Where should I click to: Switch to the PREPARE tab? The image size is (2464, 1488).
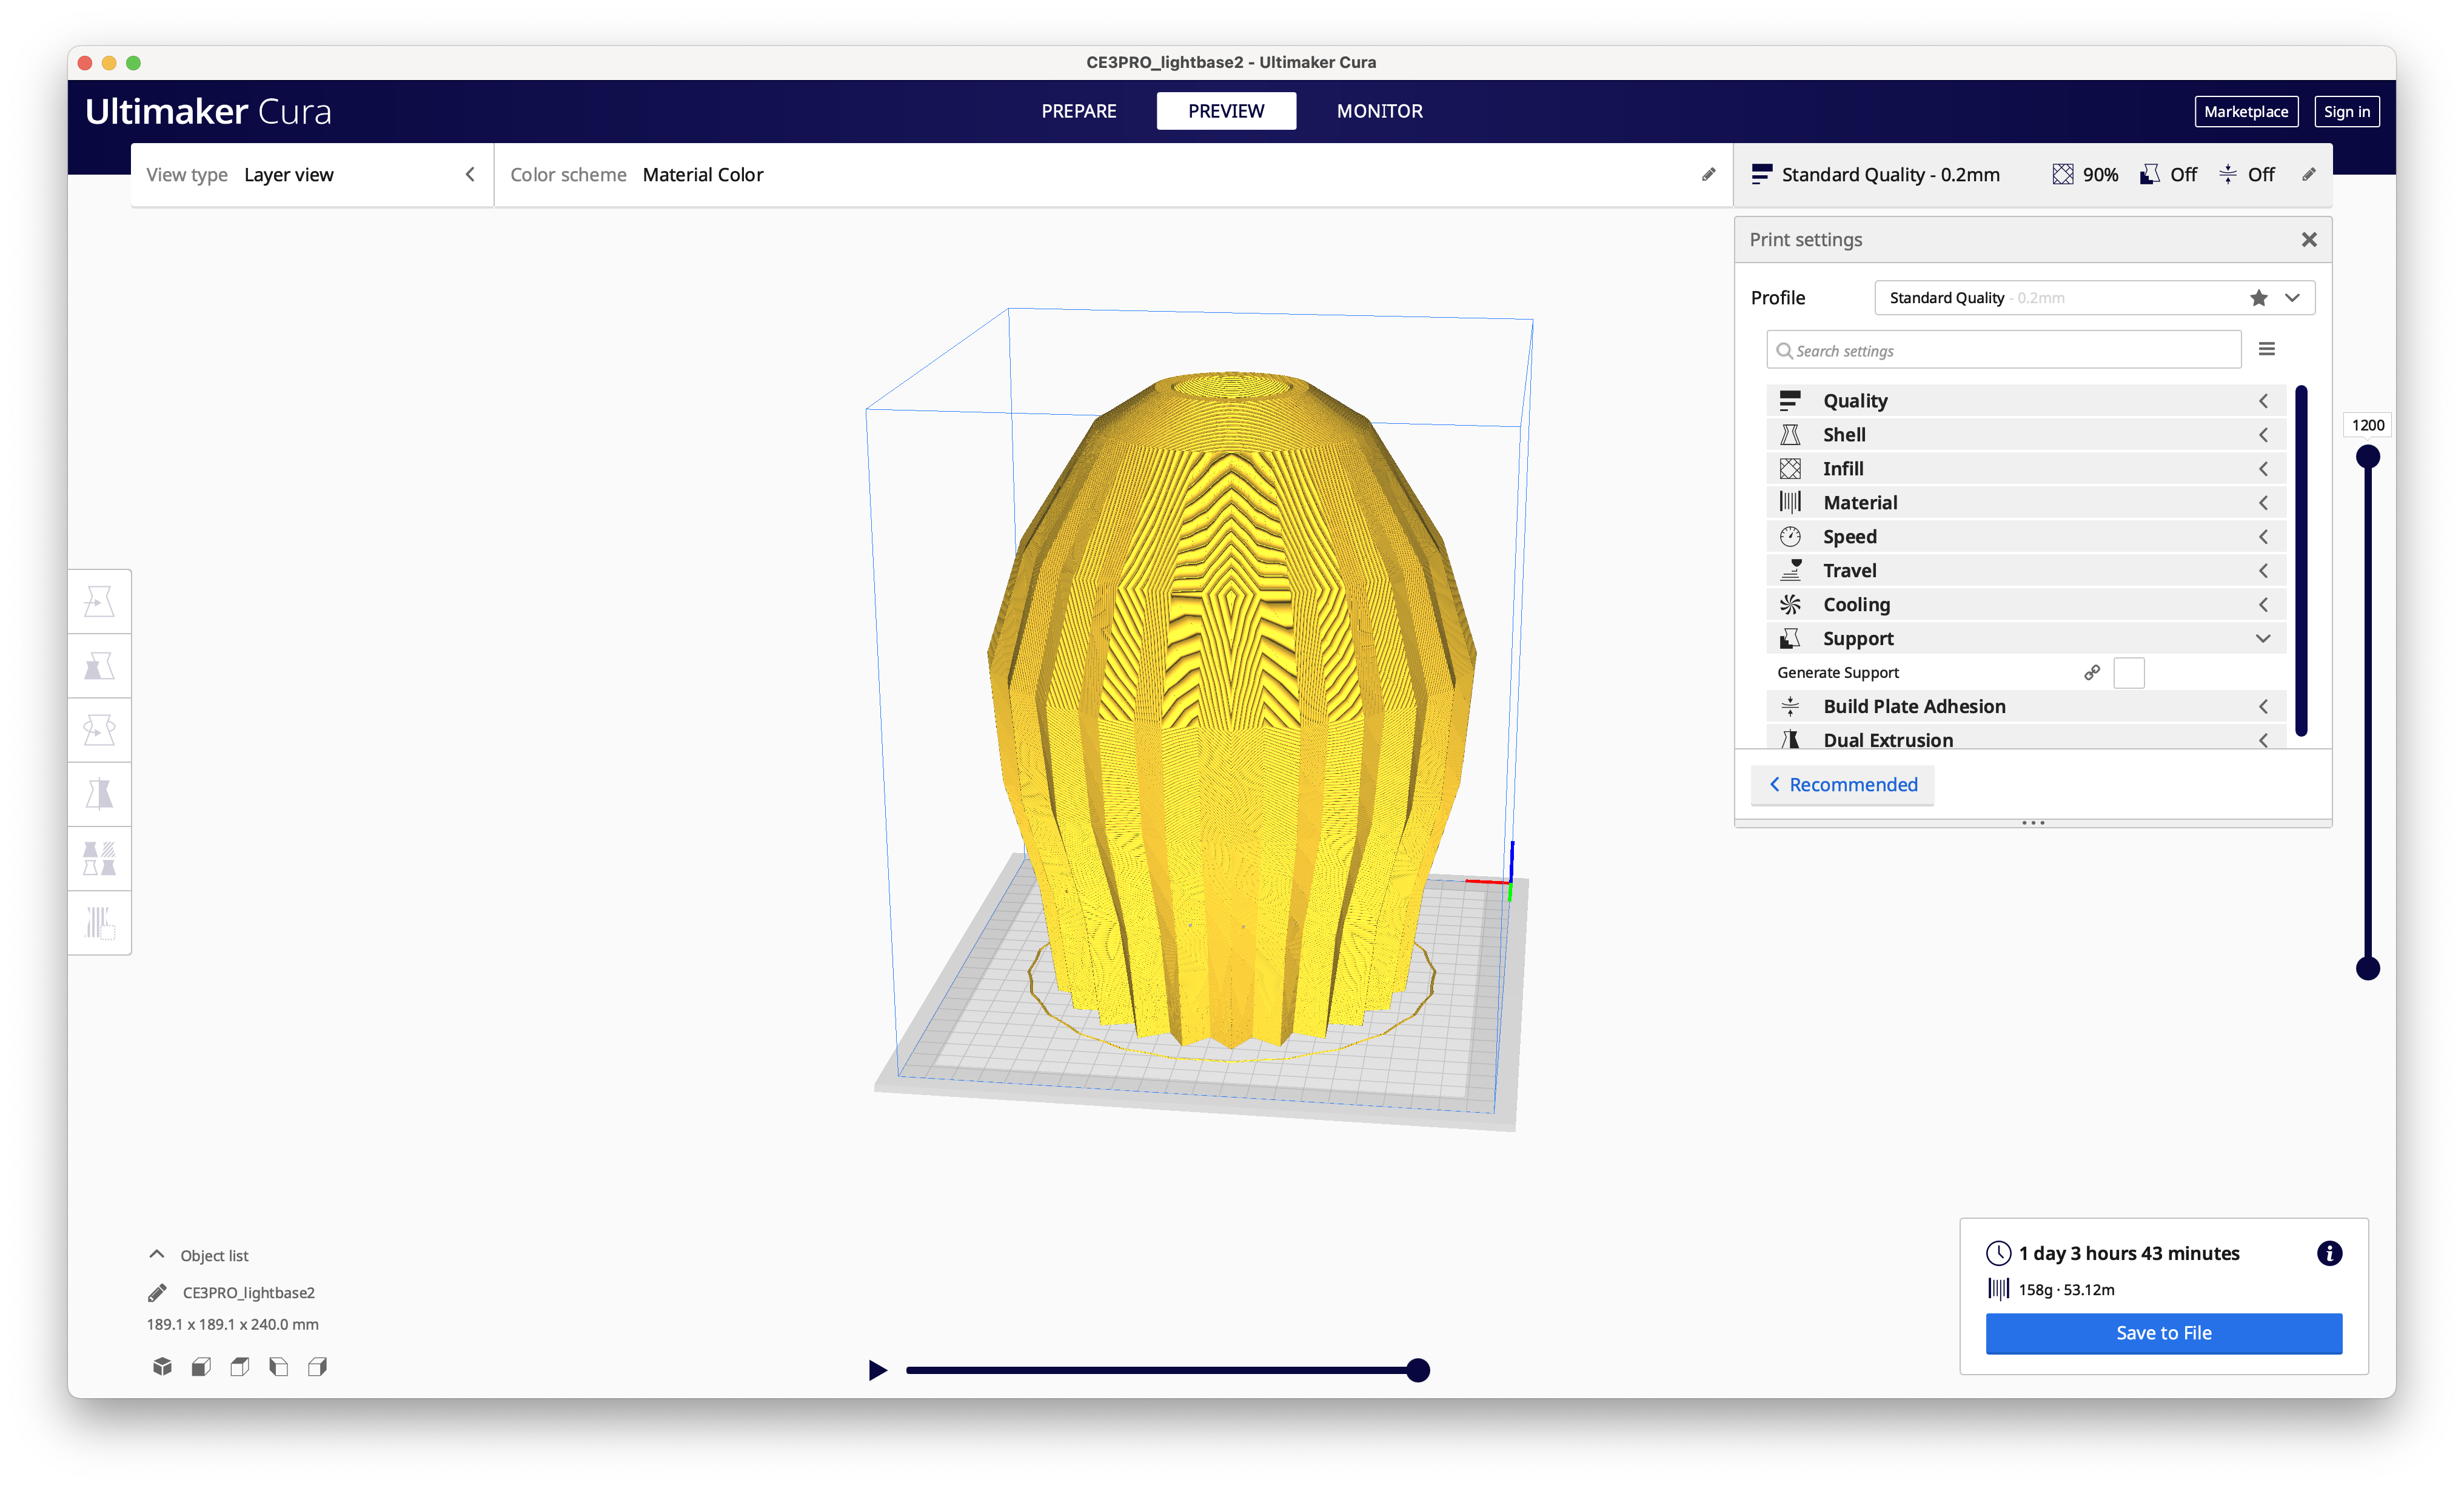[x=1079, y=111]
